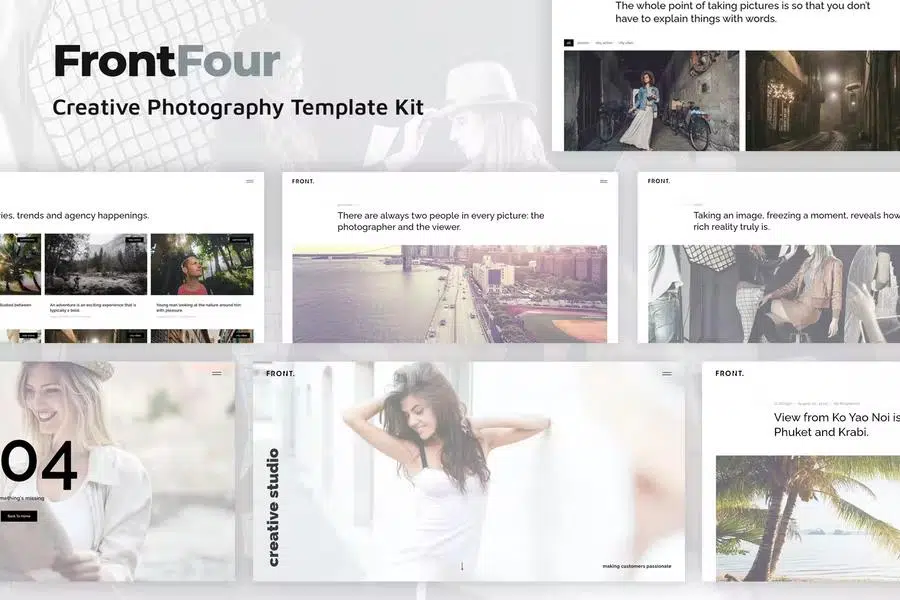This screenshot has width=900, height=600.
Task: Click FRONT. logo on the creative studio page
Action: pos(280,373)
